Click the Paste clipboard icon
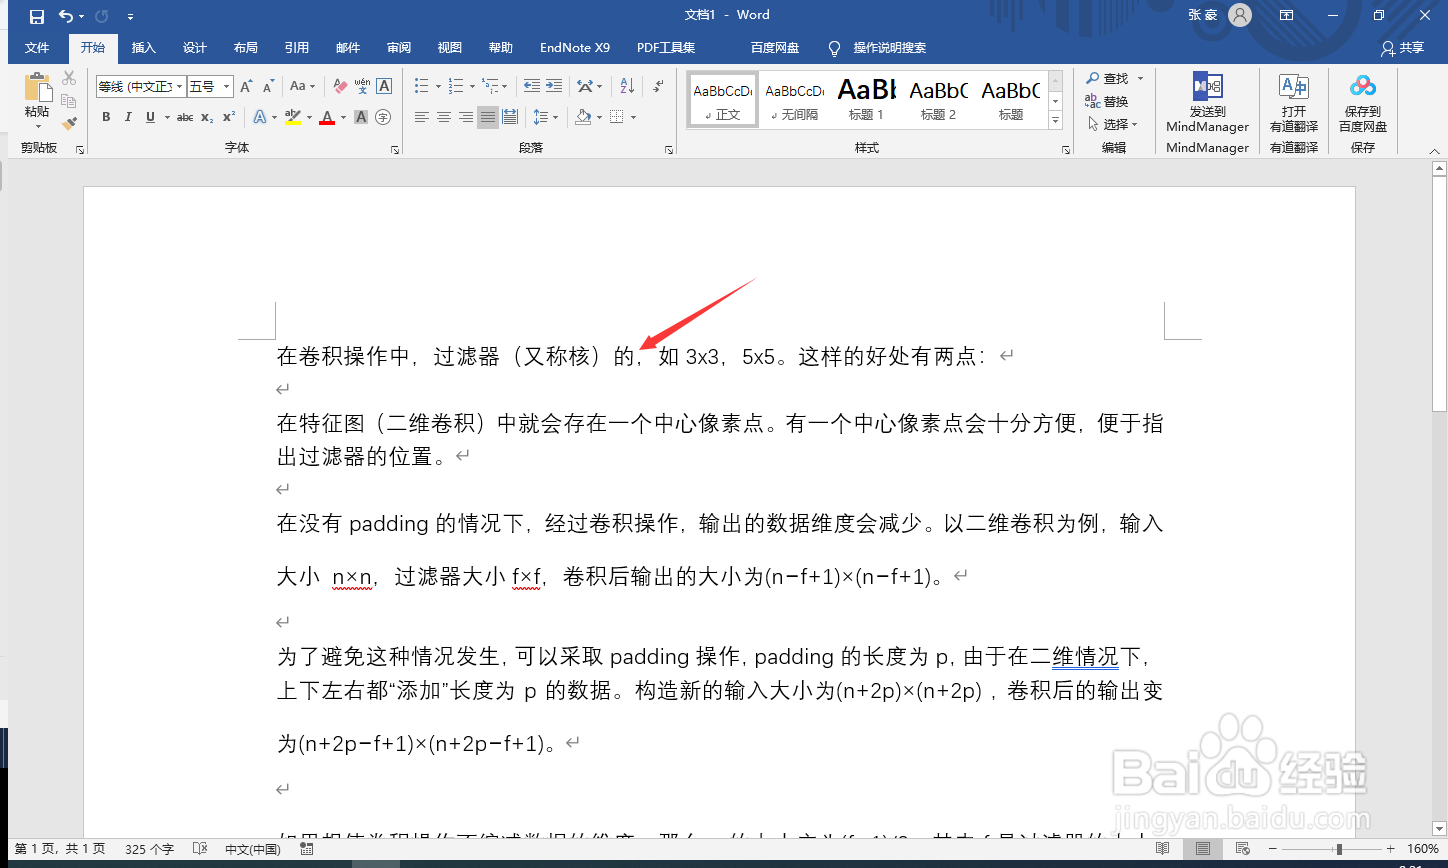The width and height of the screenshot is (1448, 868). click(x=37, y=88)
